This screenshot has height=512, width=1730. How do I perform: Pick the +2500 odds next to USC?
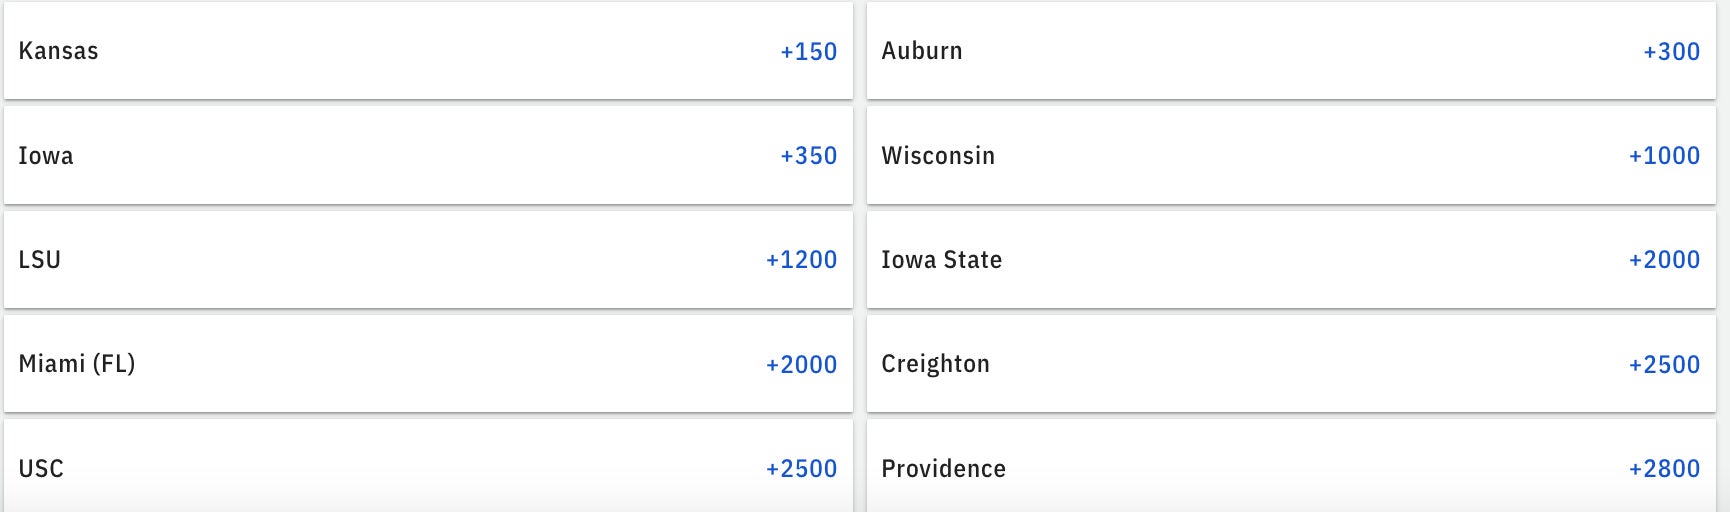coord(801,469)
